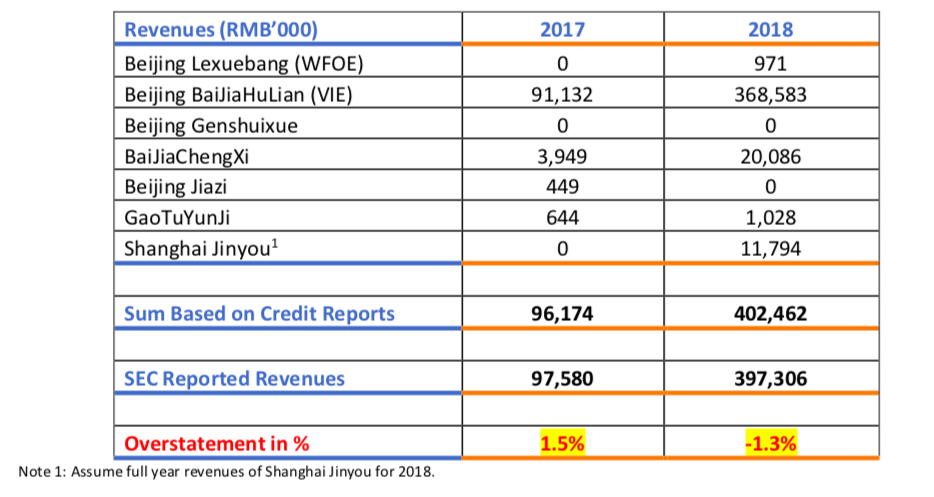Select the 2018 column header

point(770,29)
